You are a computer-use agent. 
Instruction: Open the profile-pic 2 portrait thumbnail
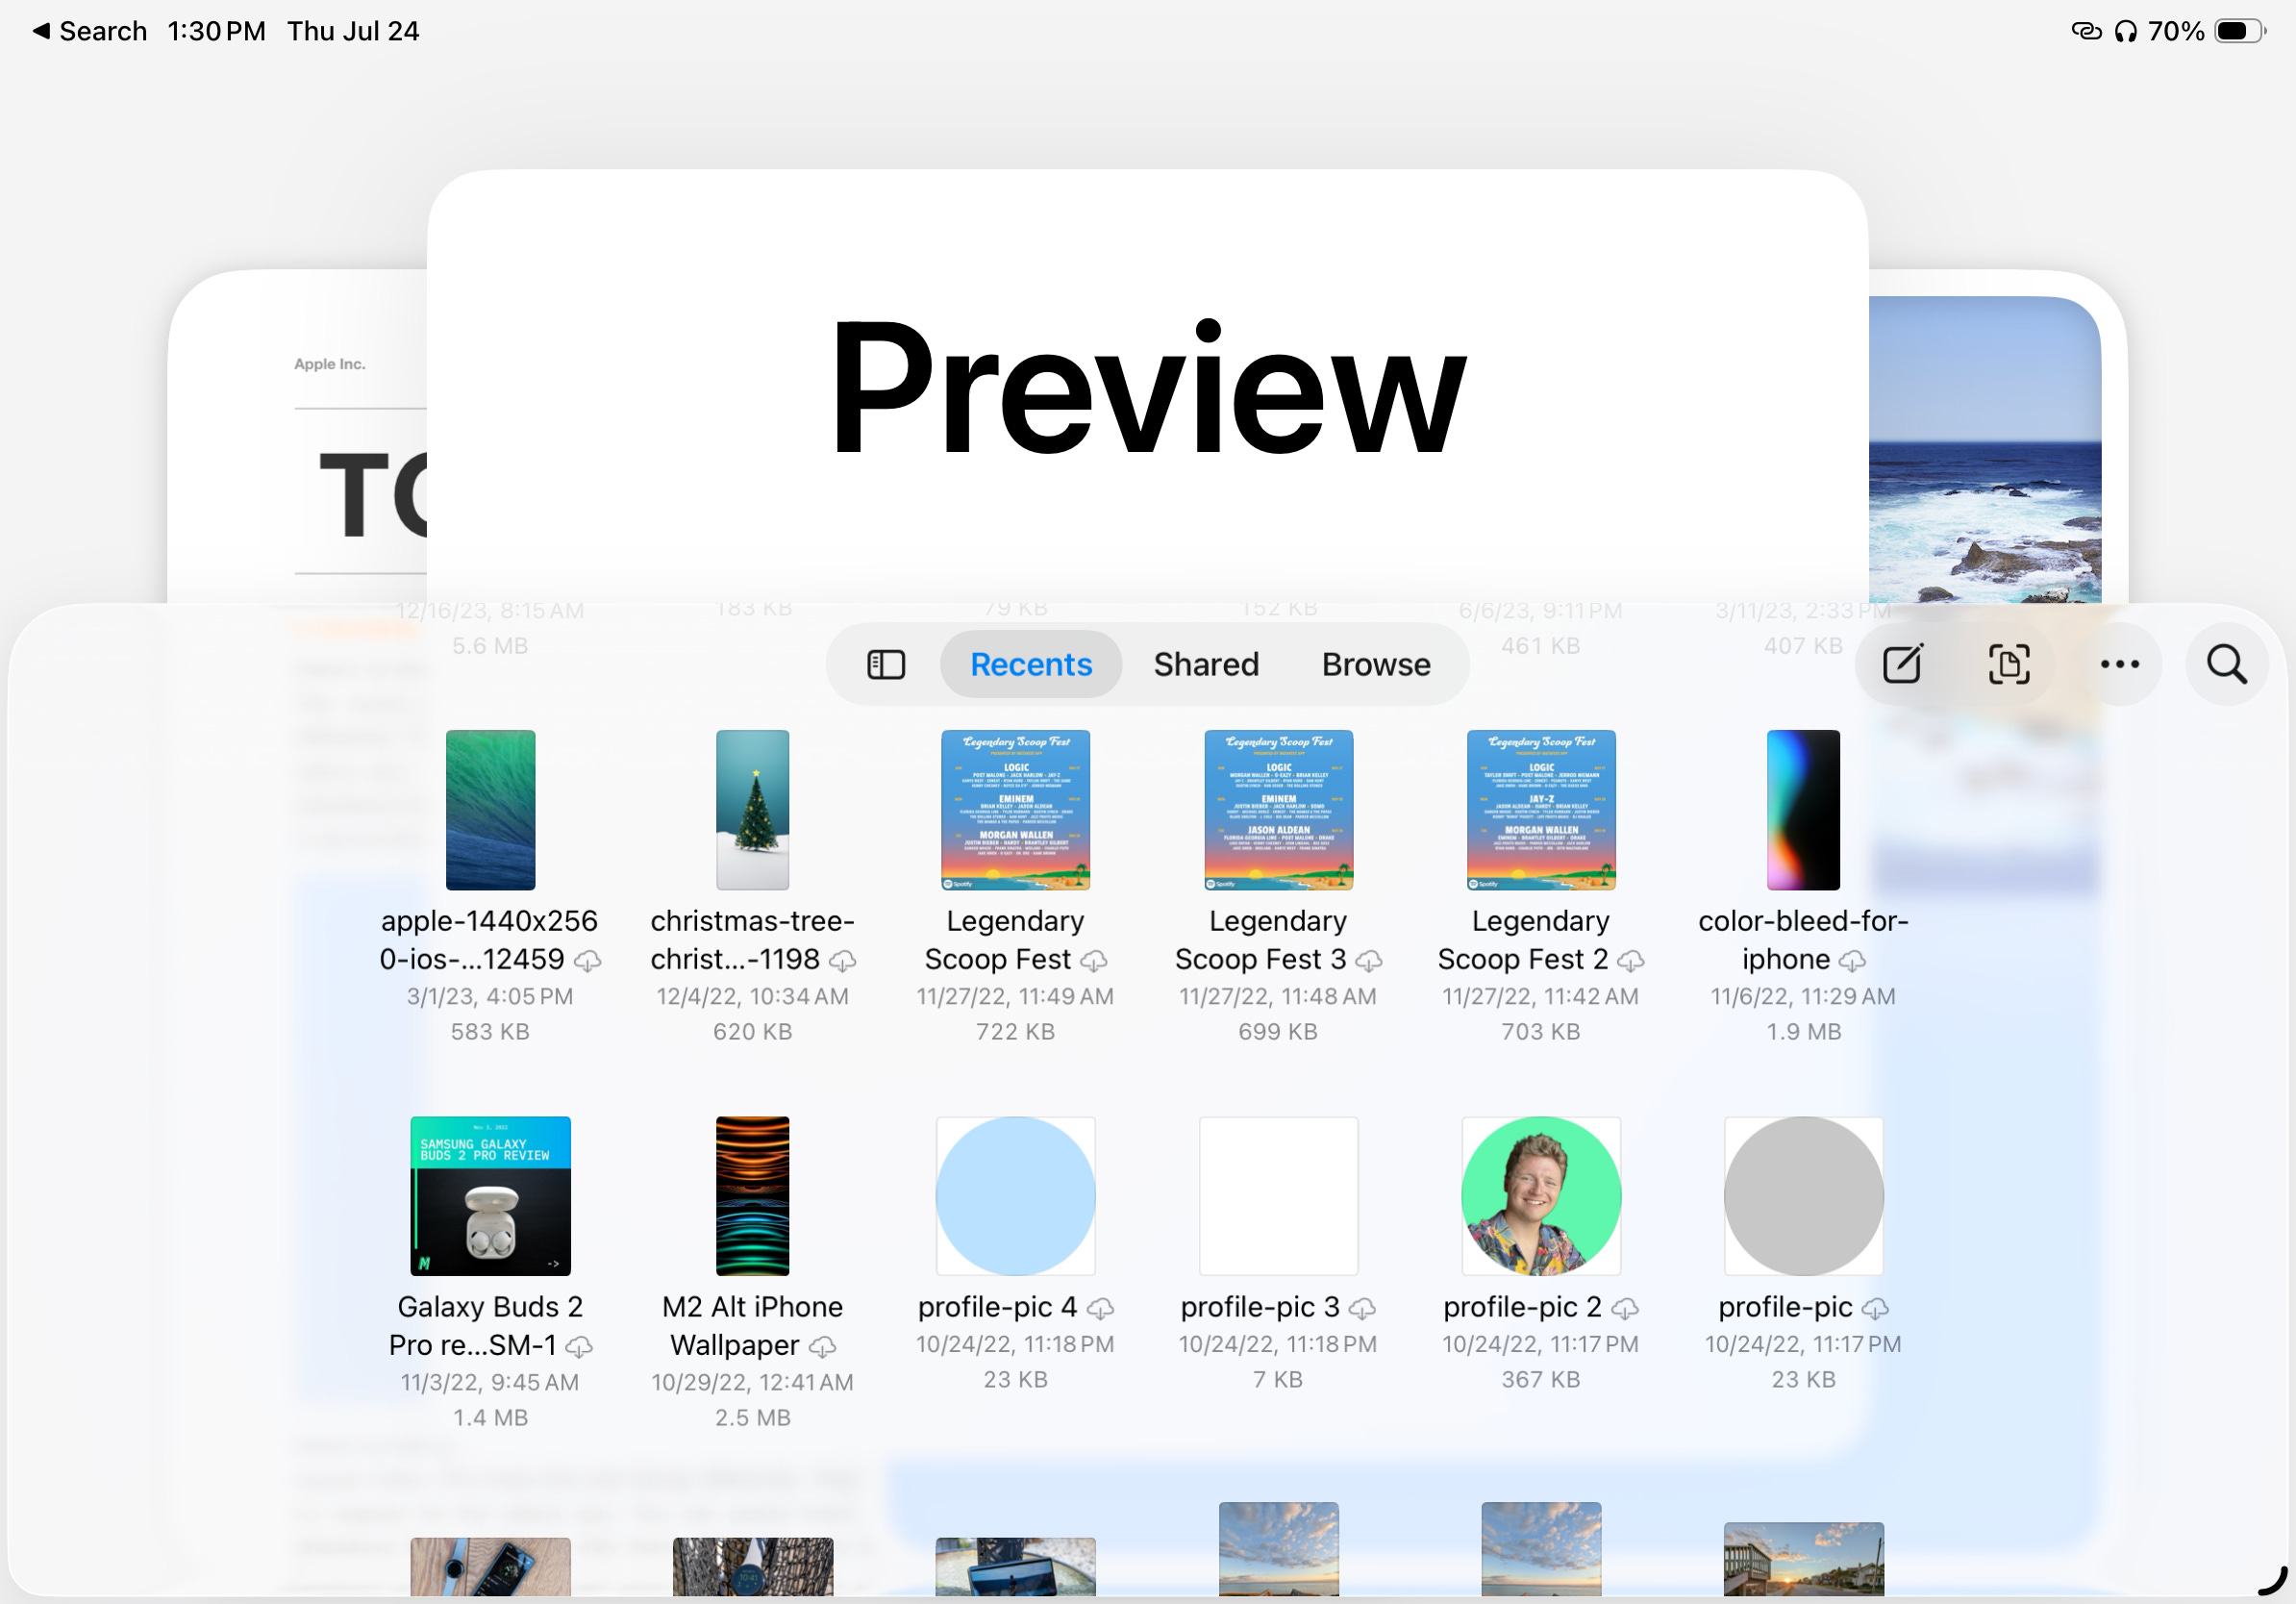click(x=1540, y=1196)
